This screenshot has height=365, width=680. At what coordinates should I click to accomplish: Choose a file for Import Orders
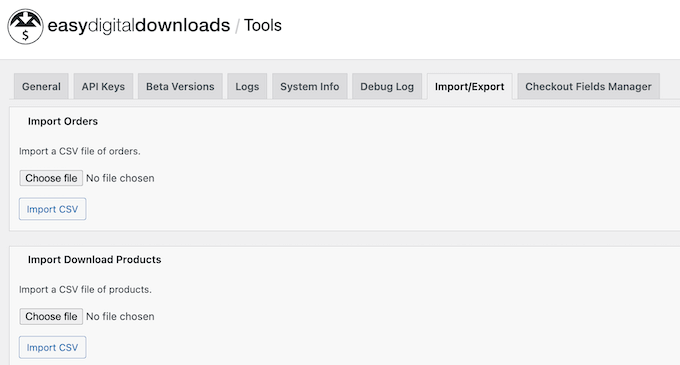coord(51,178)
